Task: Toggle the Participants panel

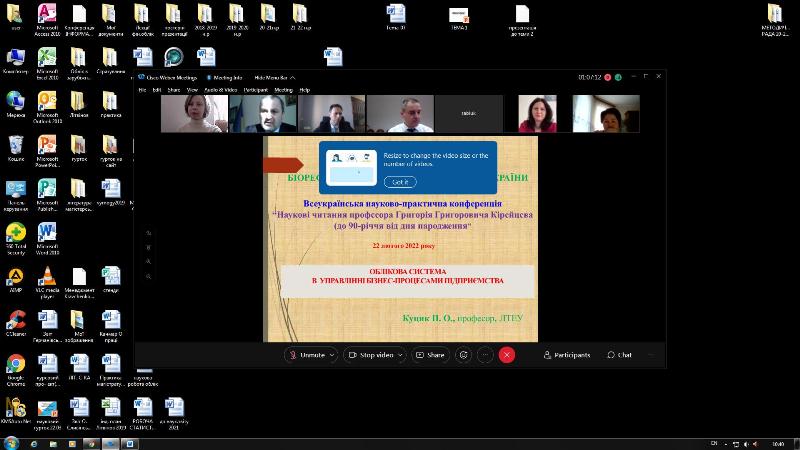Action: [x=566, y=355]
